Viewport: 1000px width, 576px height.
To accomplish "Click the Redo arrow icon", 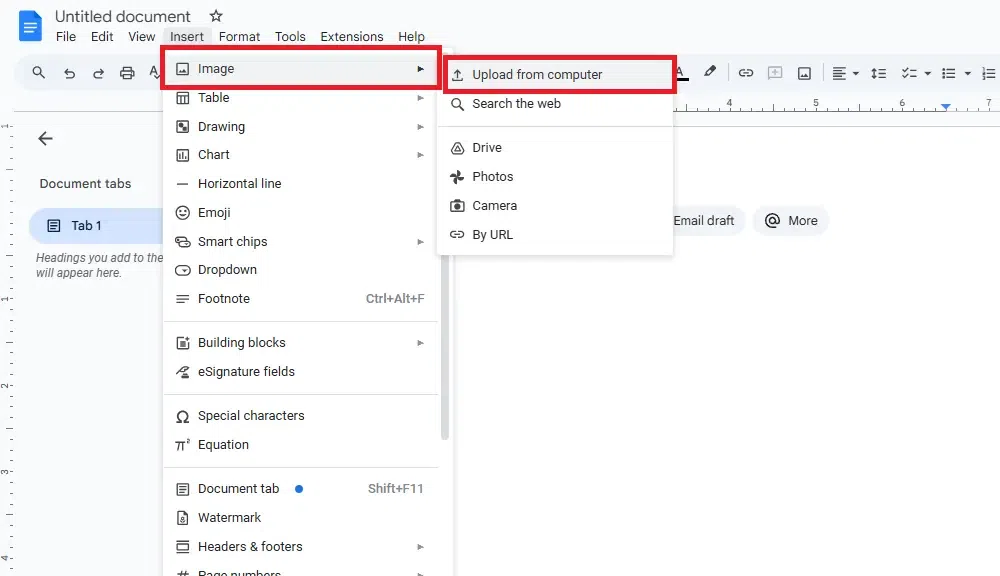I will click(x=98, y=73).
